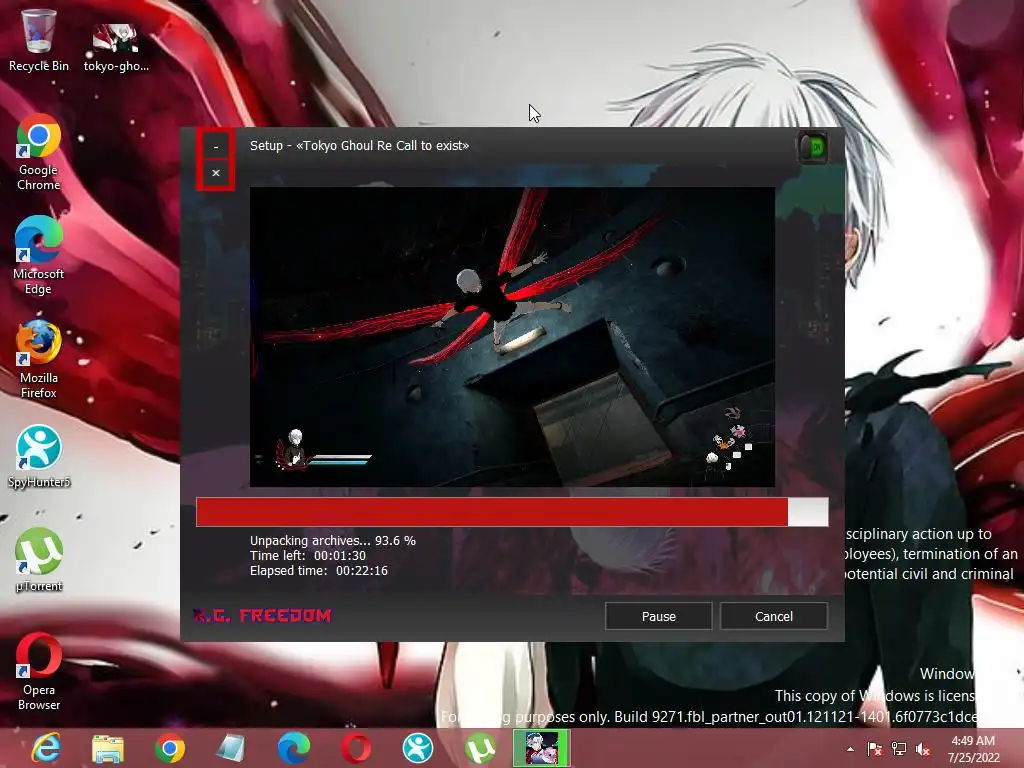
Task: Launch µTorrent desktop shortcut
Action: coord(39,560)
